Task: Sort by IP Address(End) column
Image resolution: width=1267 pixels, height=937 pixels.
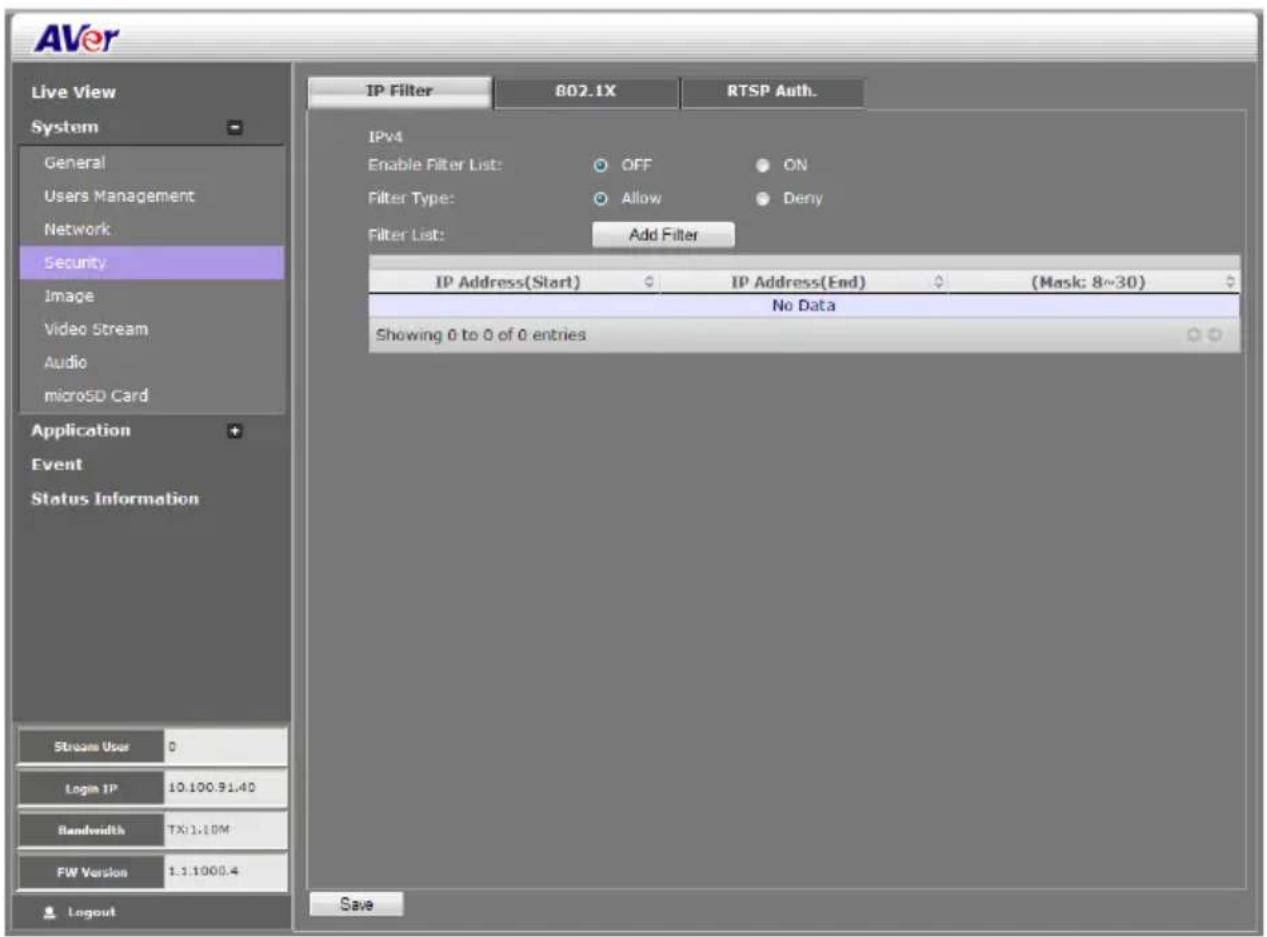Action: click(x=804, y=282)
